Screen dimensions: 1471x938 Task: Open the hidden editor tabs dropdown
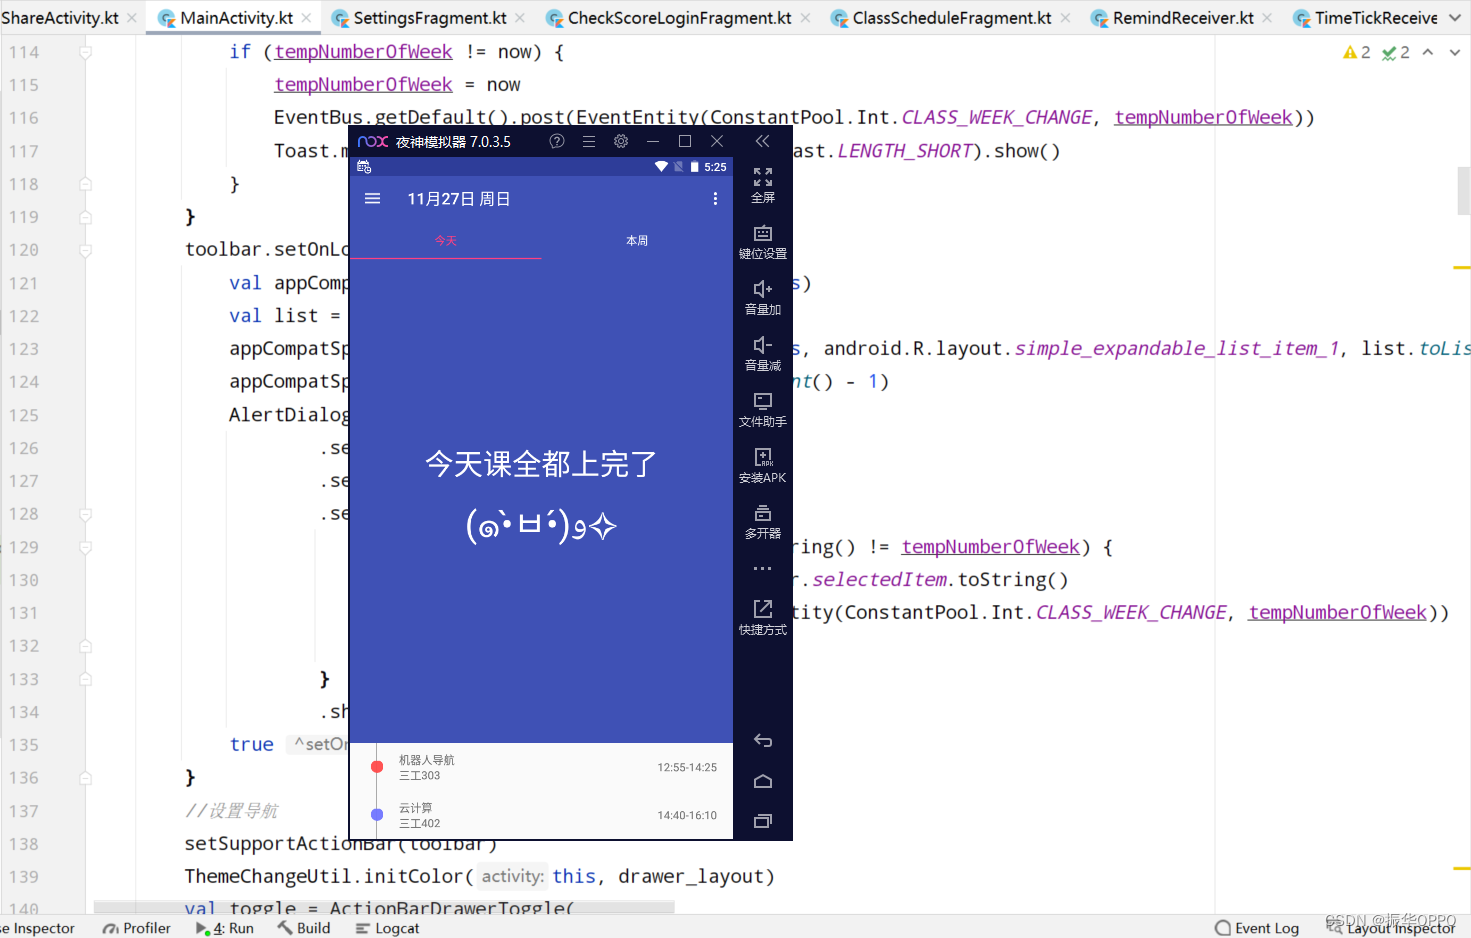tap(1455, 18)
